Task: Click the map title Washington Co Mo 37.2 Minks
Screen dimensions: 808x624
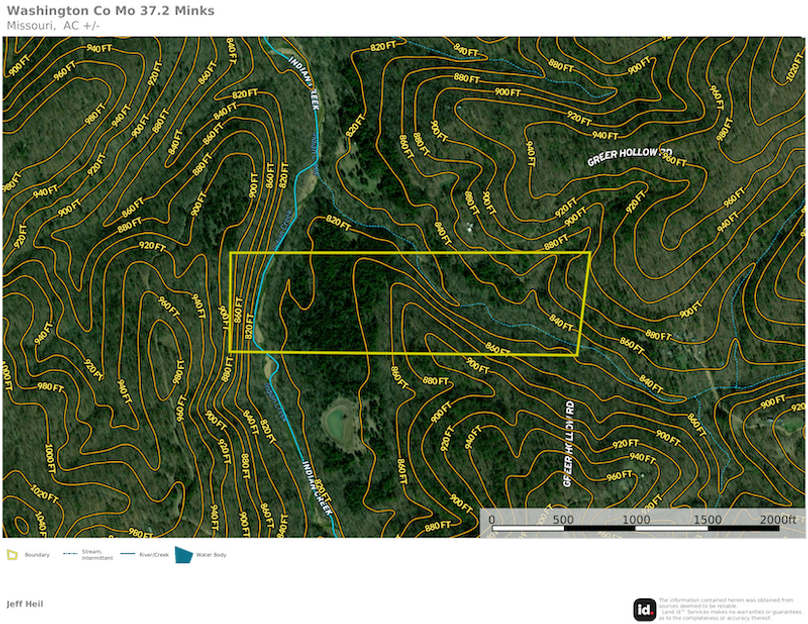Action: pos(110,11)
